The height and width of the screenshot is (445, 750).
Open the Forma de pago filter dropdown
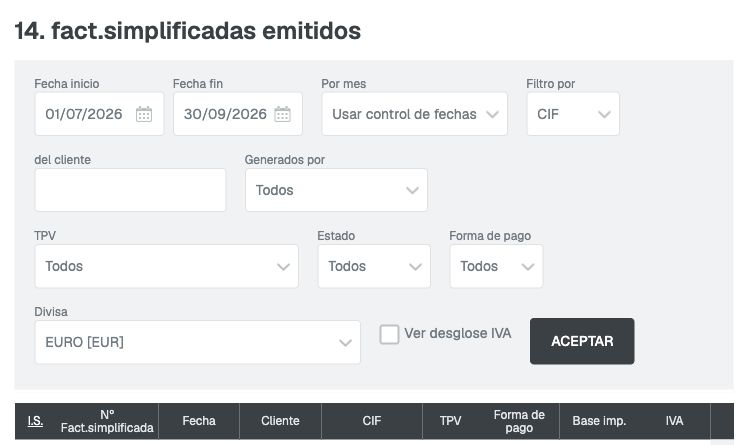496,266
